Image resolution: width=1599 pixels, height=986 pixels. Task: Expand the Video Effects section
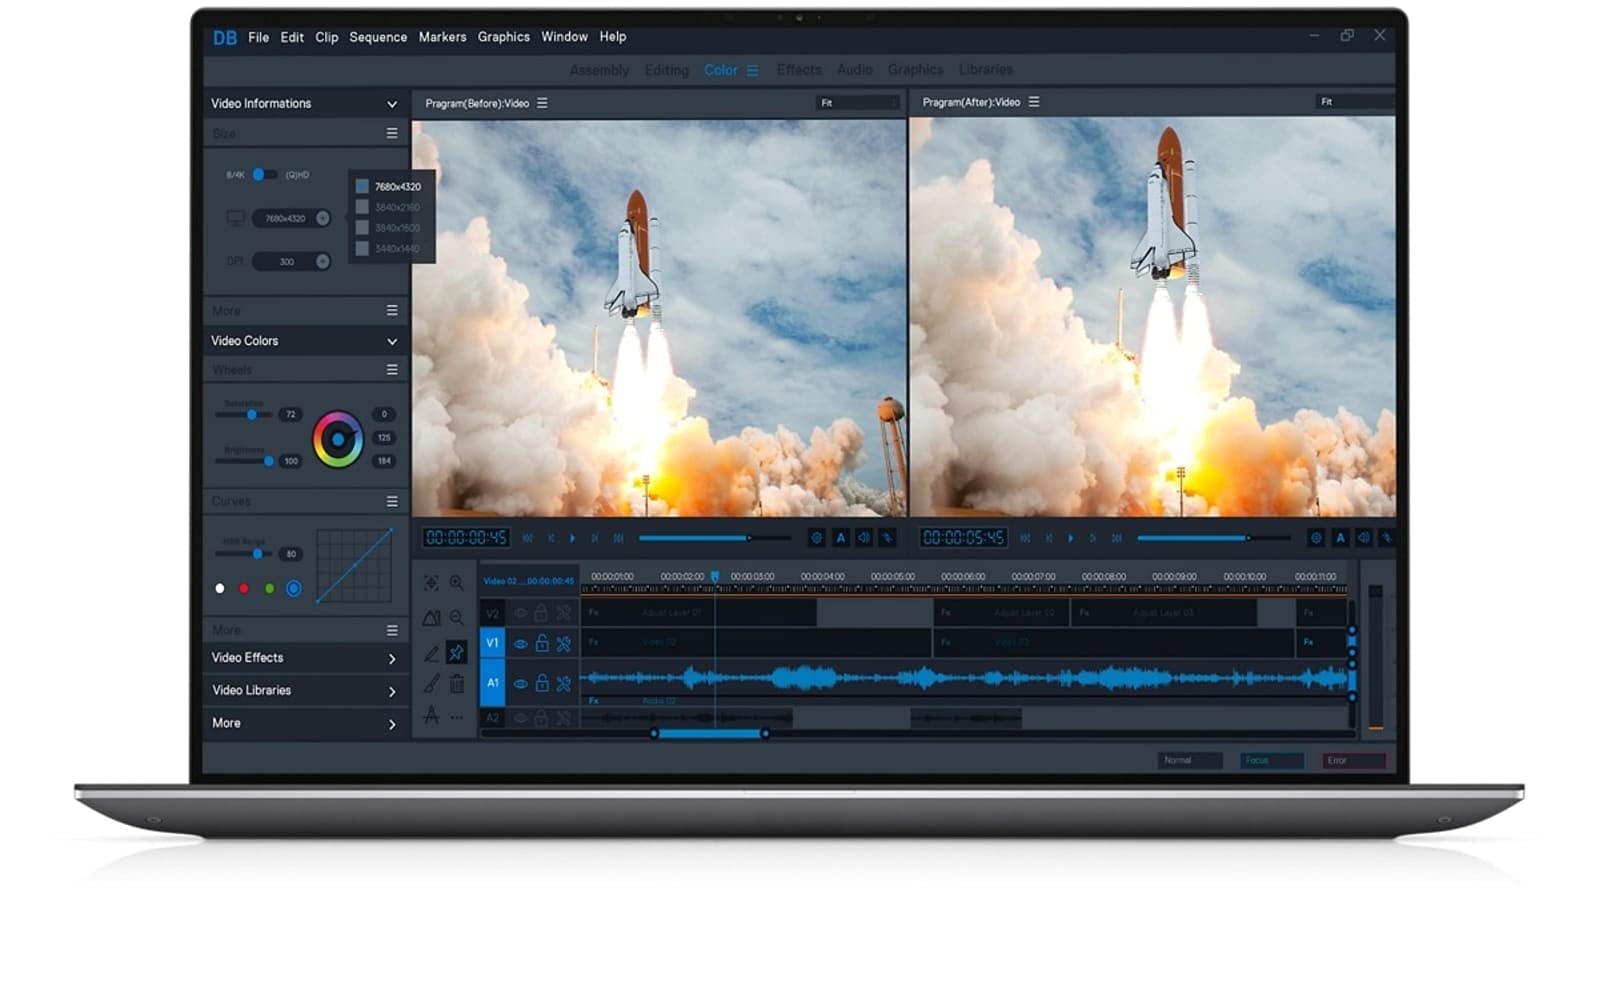[391, 659]
